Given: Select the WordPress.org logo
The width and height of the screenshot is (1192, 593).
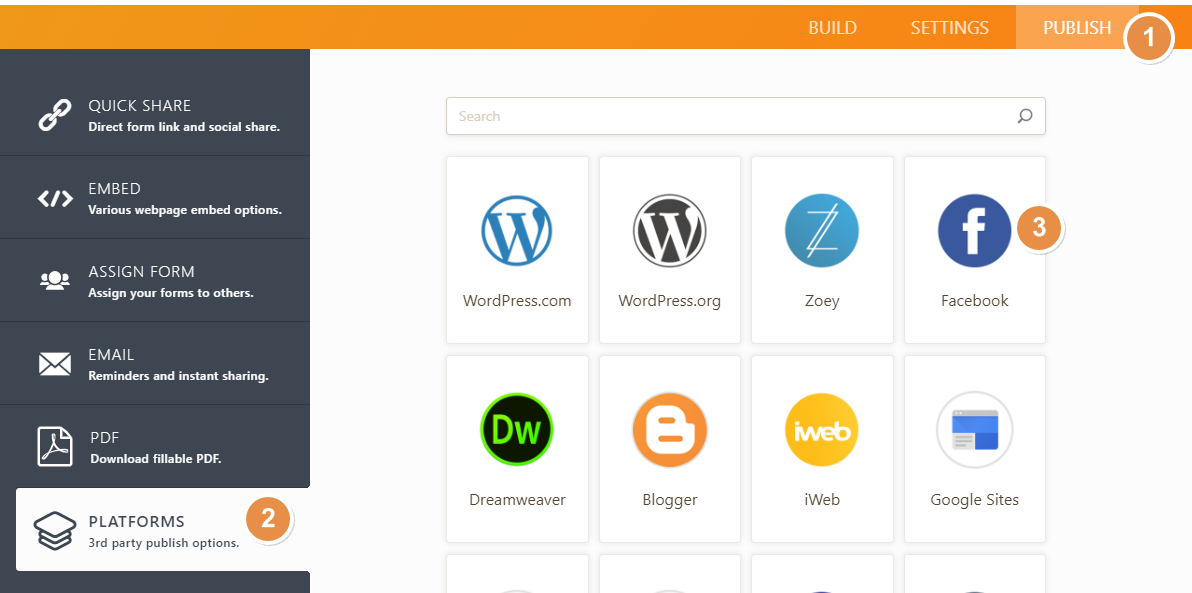Looking at the screenshot, I should click(669, 230).
